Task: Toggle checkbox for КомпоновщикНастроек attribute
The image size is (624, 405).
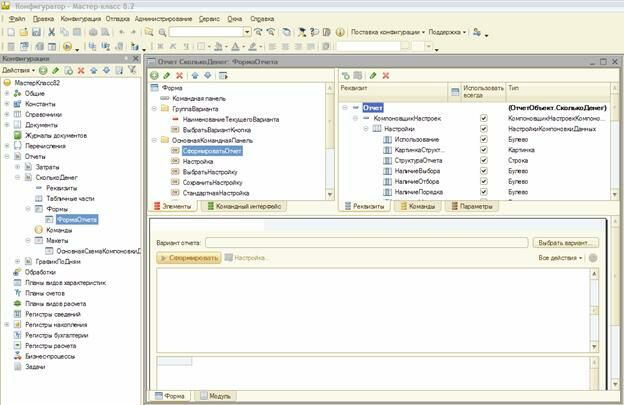Action: 484,118
